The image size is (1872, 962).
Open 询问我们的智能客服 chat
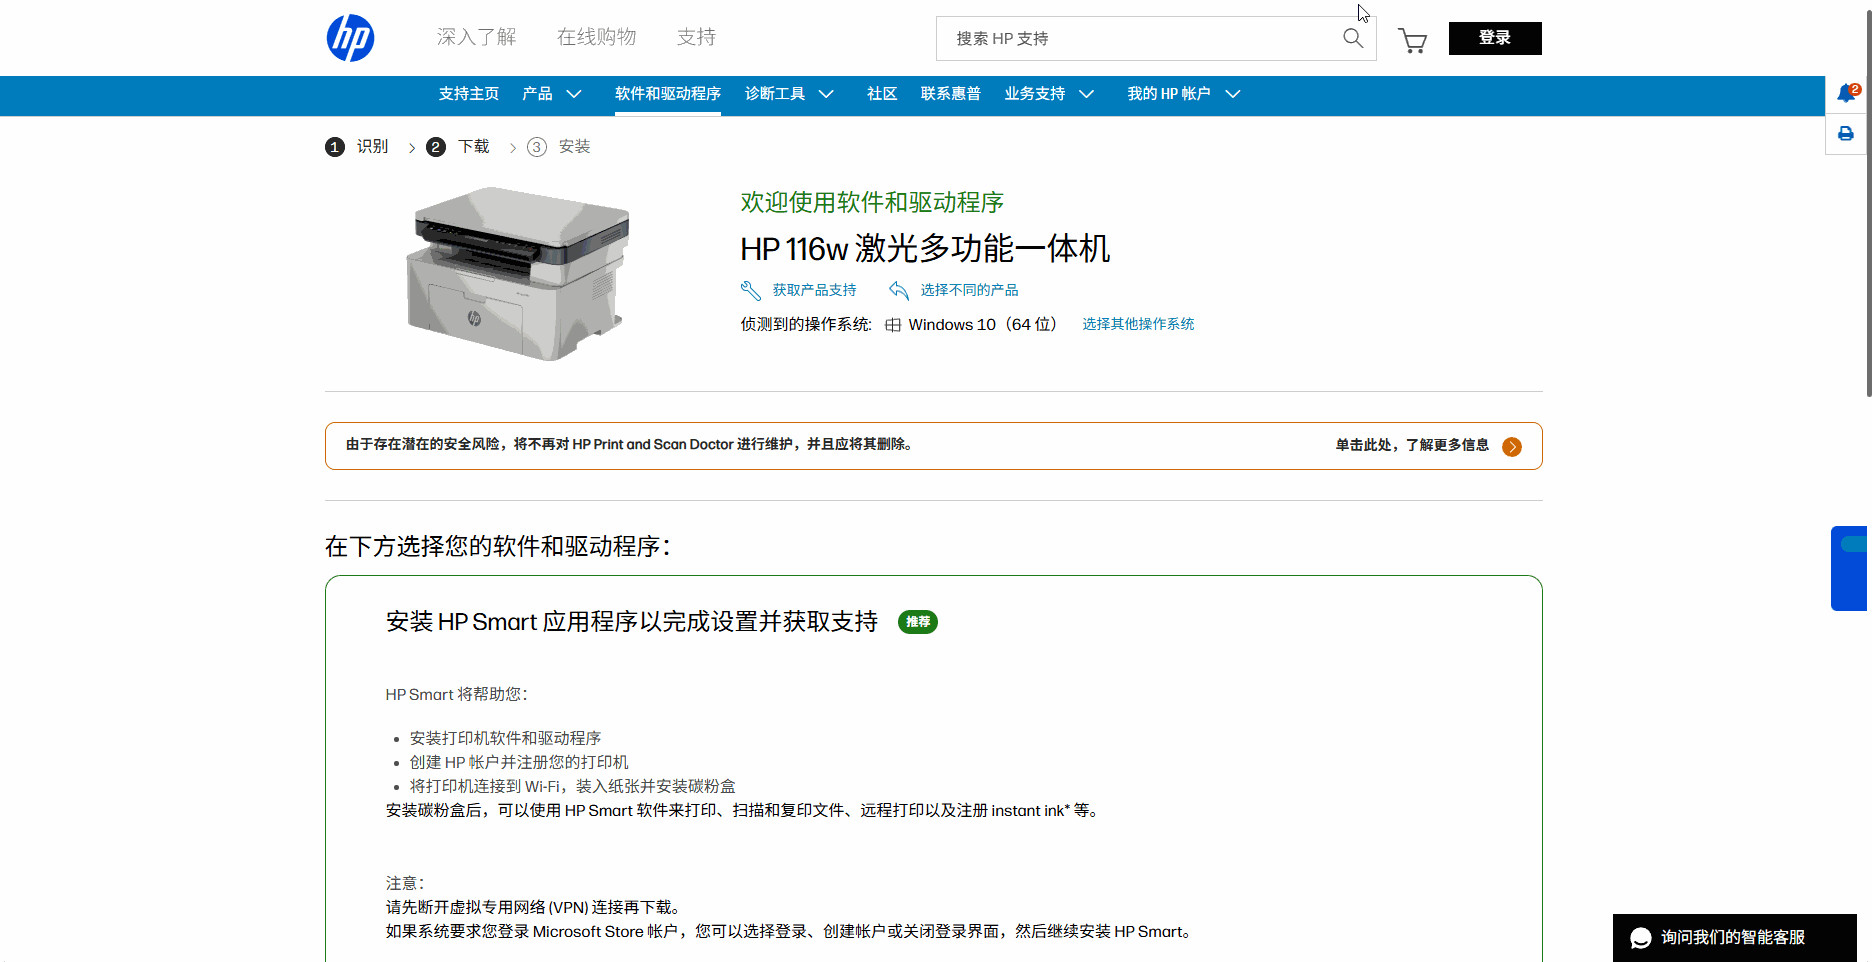click(1735, 938)
